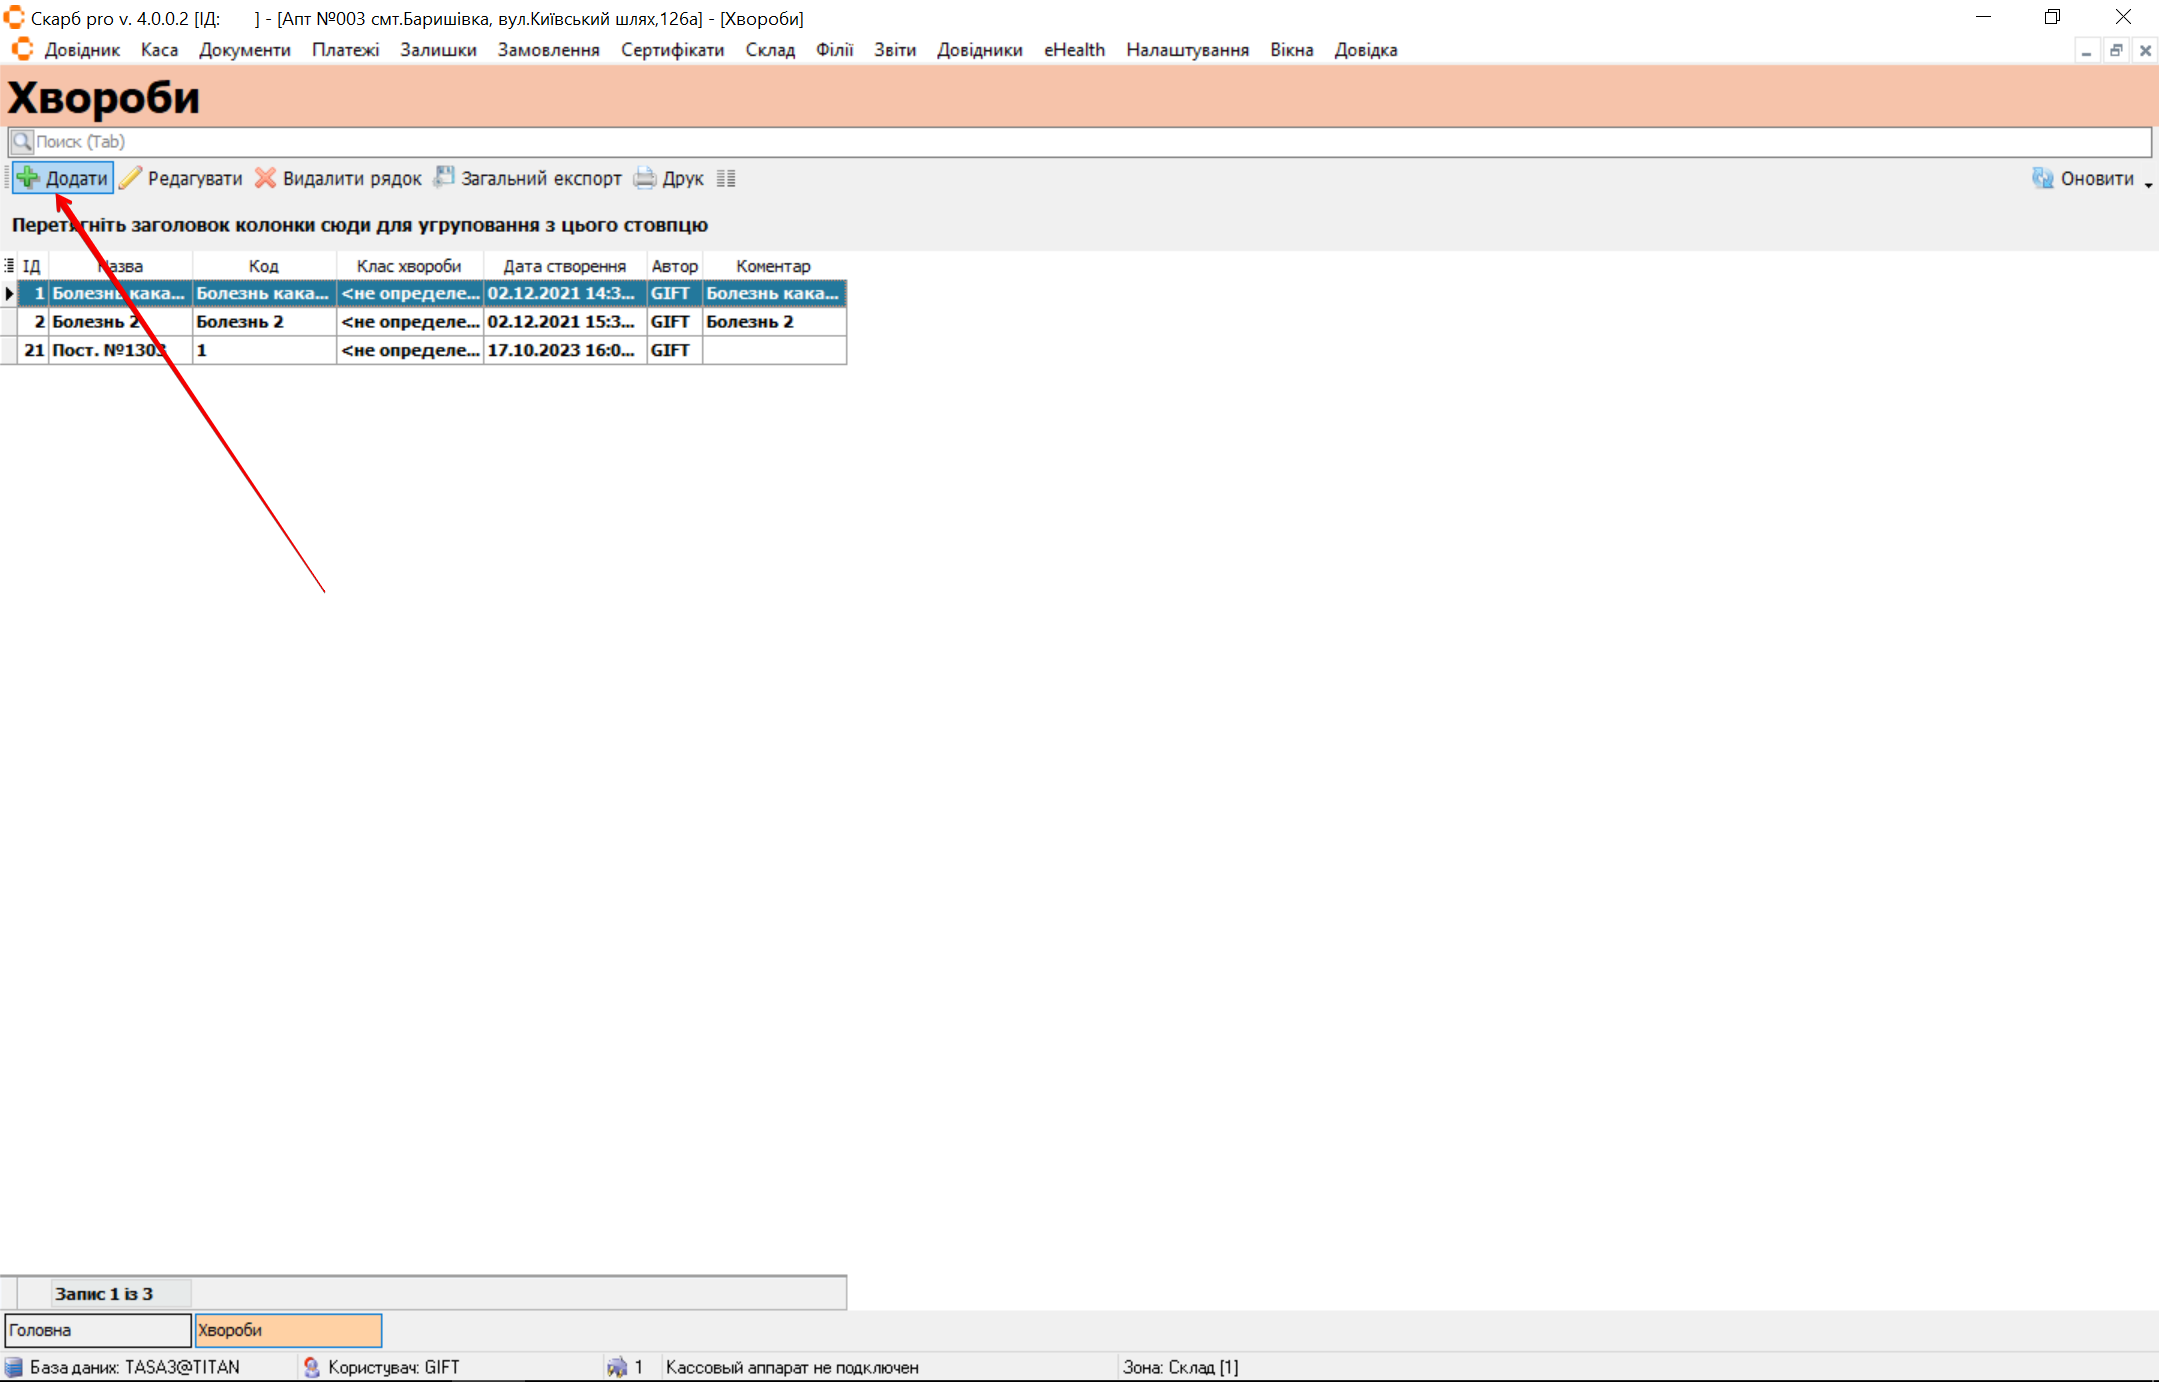Open the Налаштування menu
Viewport: 2159px width, 1382px height.
1187,50
